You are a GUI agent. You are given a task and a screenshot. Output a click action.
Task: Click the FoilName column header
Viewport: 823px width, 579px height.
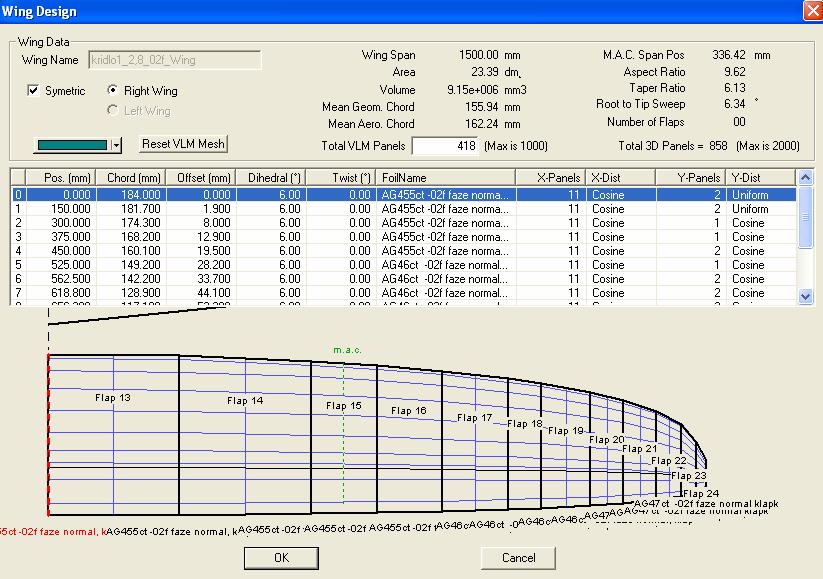click(446, 177)
